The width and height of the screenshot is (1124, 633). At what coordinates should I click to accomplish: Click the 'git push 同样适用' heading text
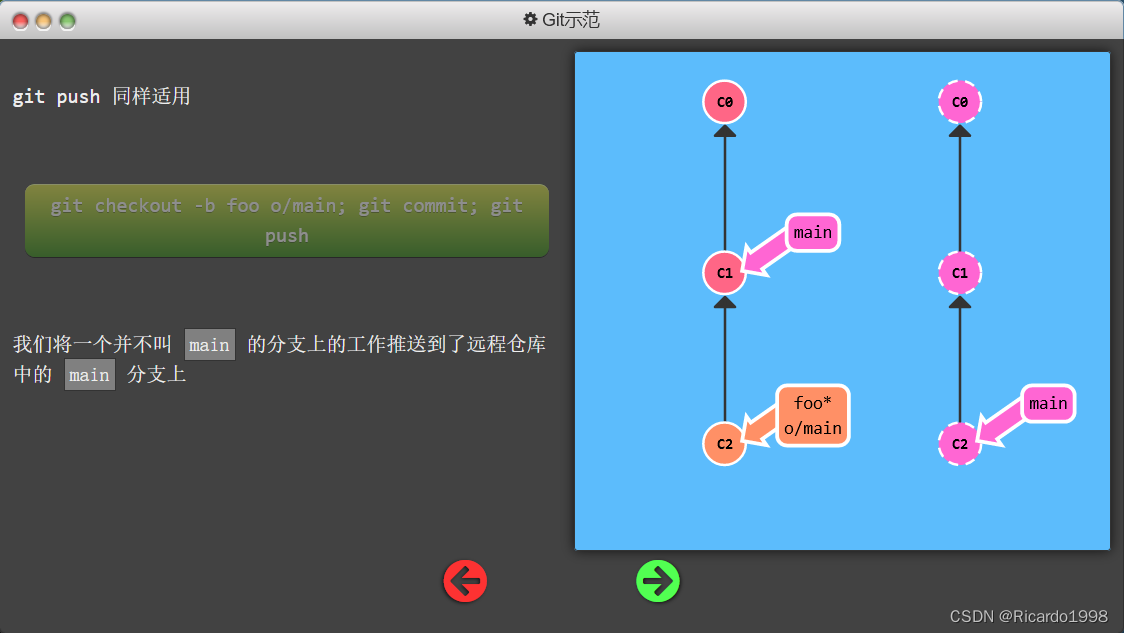102,96
